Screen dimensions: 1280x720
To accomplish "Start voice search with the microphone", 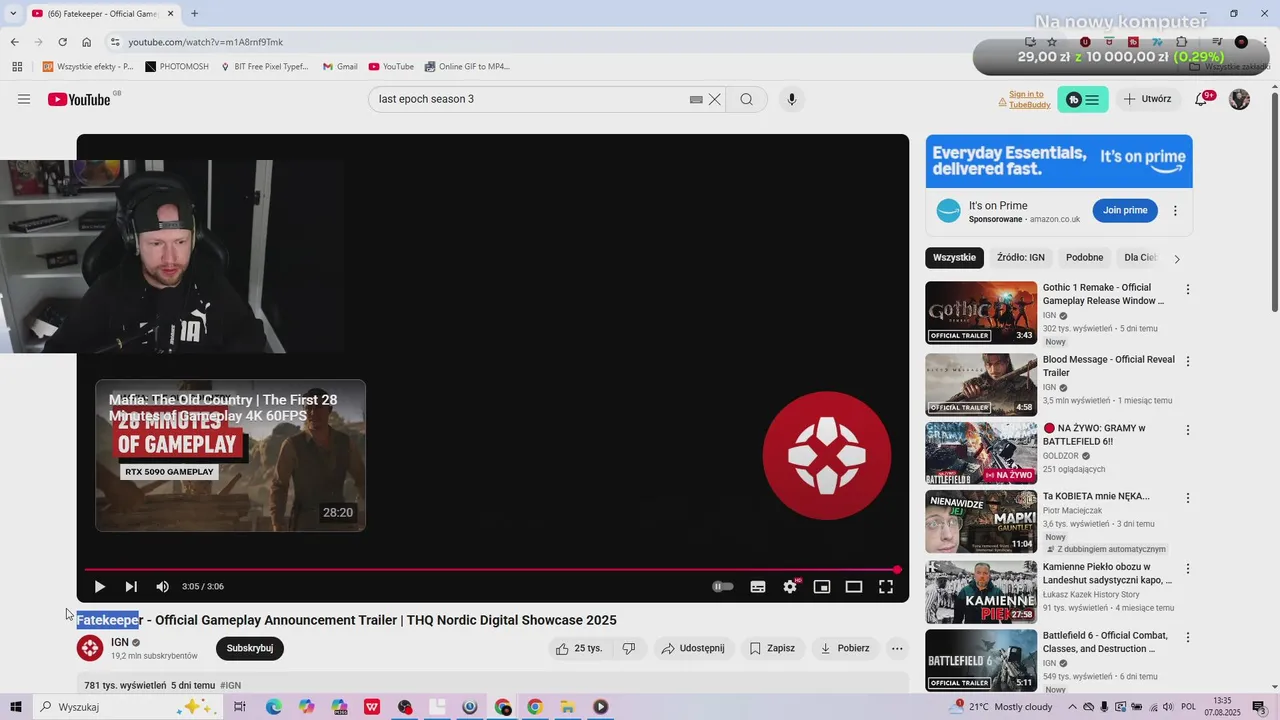I will click(x=792, y=99).
